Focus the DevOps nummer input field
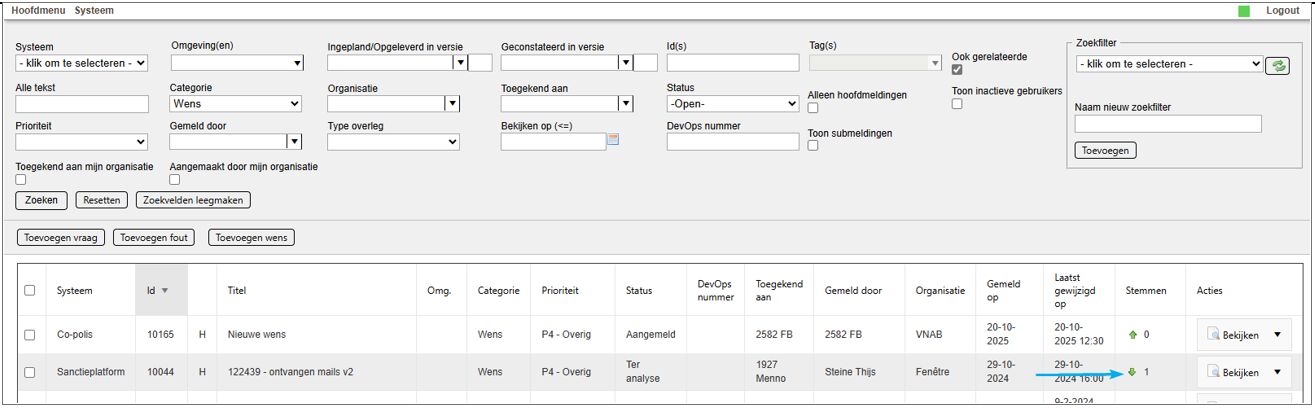Screen dimensions: 1315x408 (x=733, y=142)
